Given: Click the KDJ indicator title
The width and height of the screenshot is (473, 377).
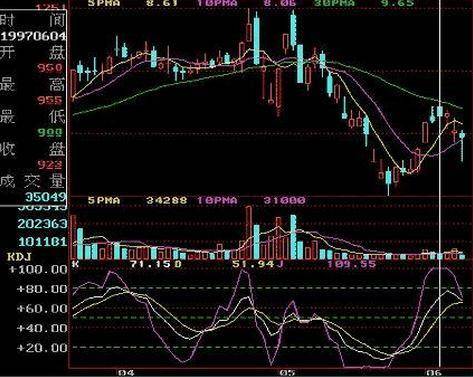Looking at the screenshot, I should [x=19, y=257].
